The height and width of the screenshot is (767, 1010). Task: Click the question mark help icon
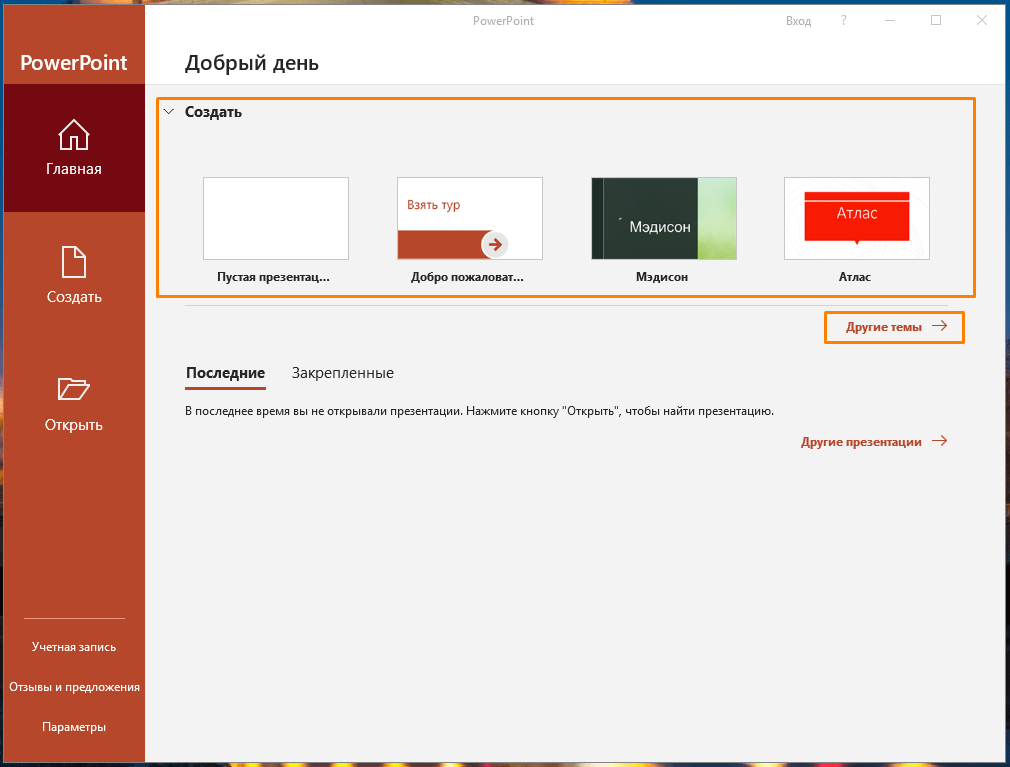pyautogui.click(x=843, y=21)
